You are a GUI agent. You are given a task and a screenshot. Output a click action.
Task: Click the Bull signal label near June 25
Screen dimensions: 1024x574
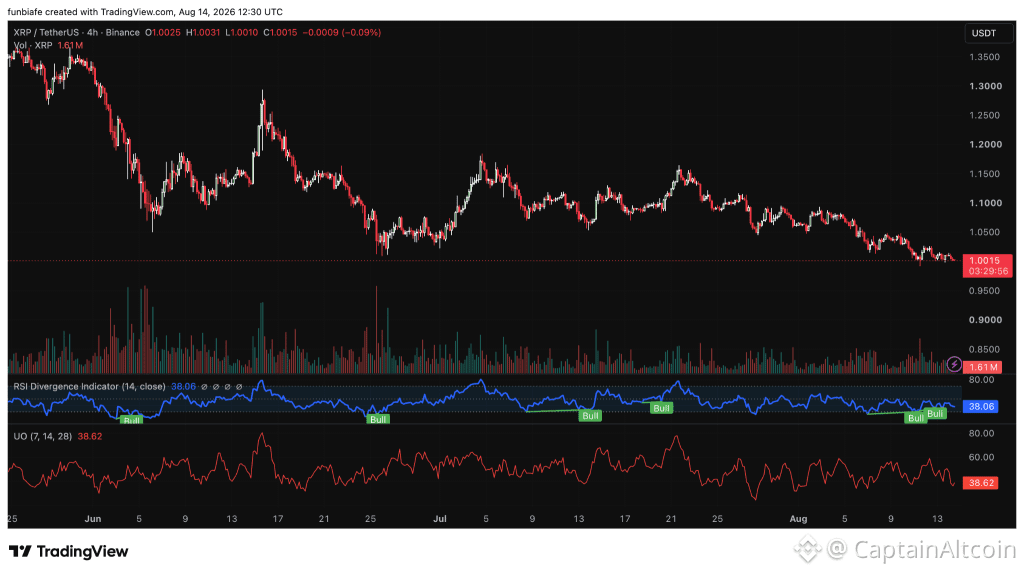point(378,419)
